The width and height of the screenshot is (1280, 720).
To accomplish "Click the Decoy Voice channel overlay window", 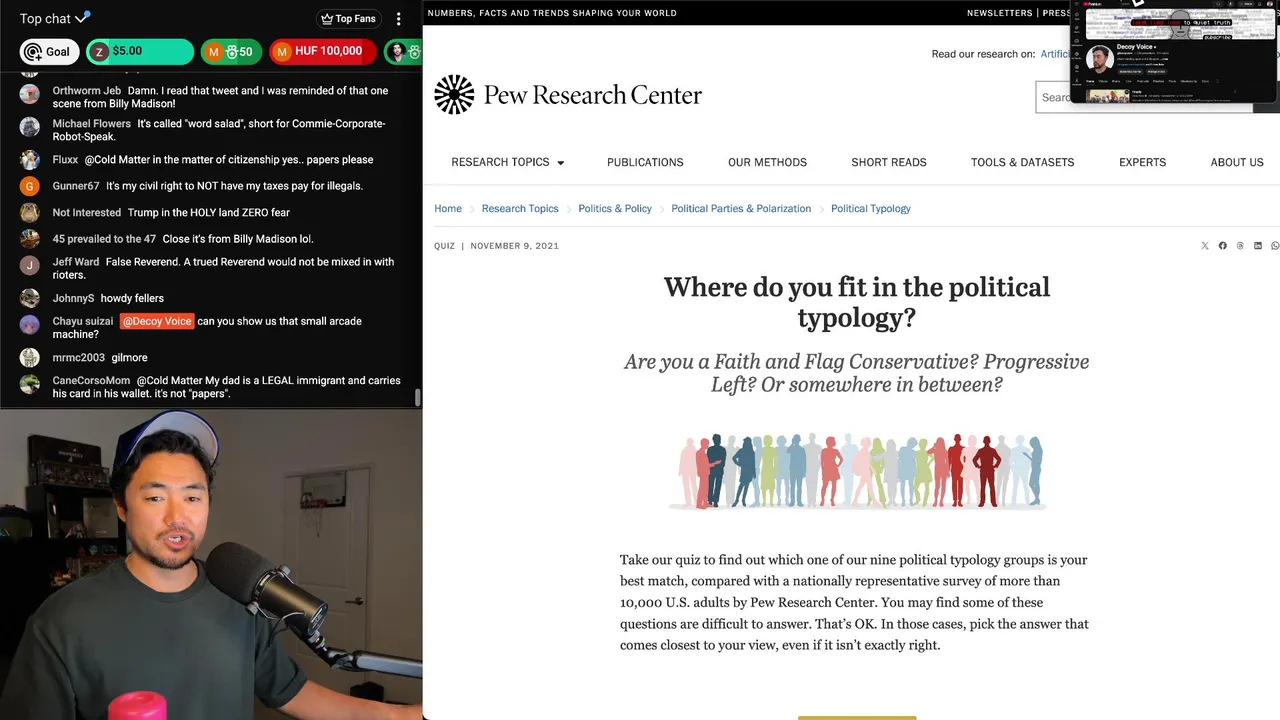I will [1175, 52].
